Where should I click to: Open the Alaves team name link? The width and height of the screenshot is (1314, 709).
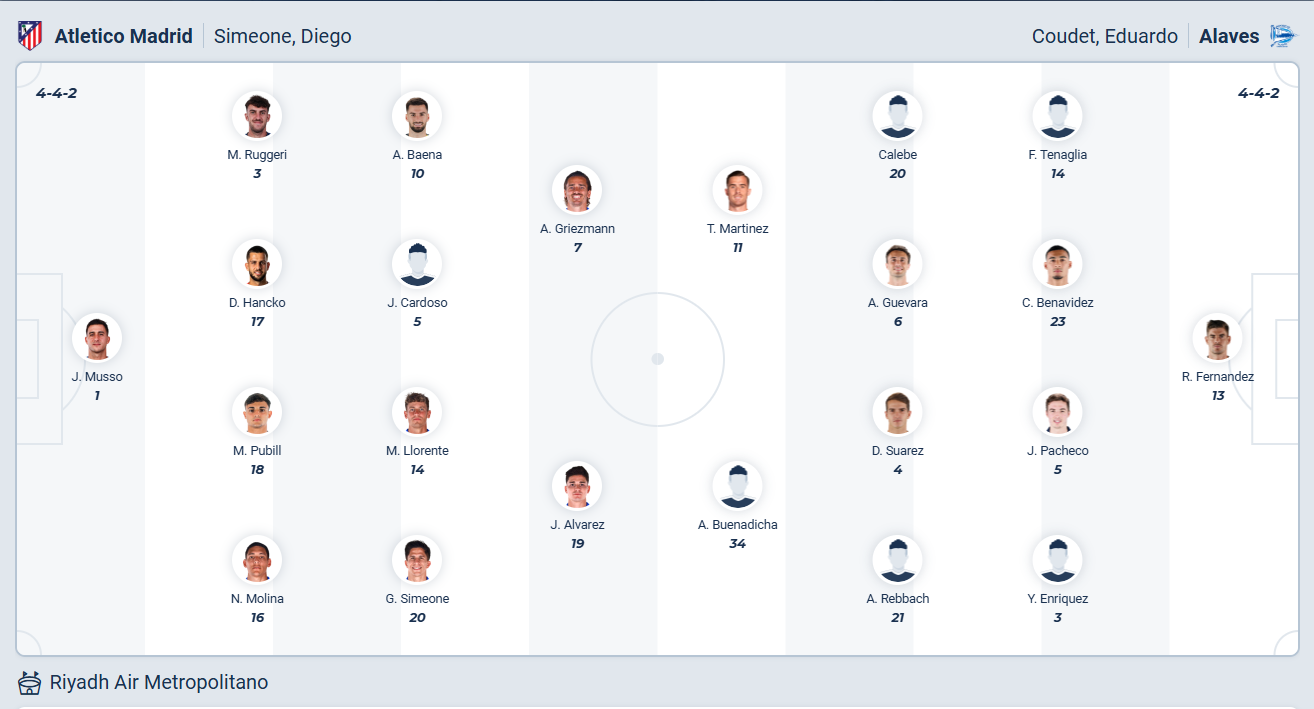(x=1229, y=36)
